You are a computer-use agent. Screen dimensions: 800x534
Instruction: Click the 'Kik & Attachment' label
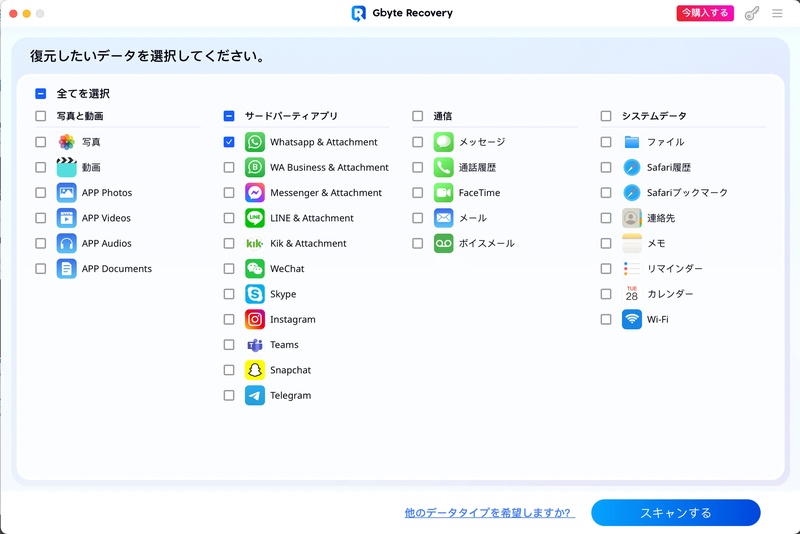click(308, 243)
